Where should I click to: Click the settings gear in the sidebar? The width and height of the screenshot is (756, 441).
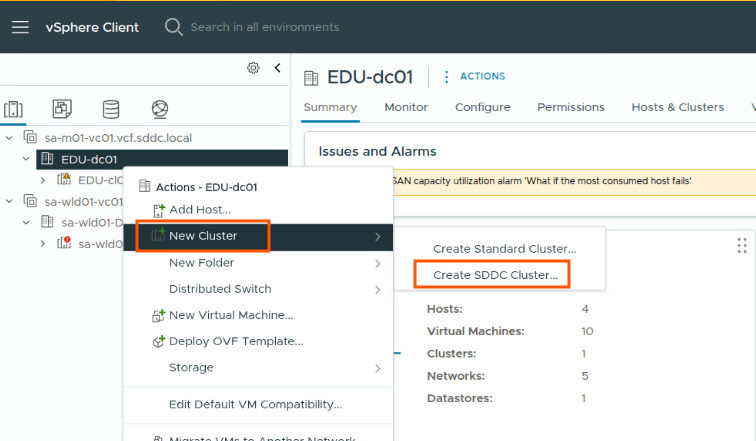point(253,68)
